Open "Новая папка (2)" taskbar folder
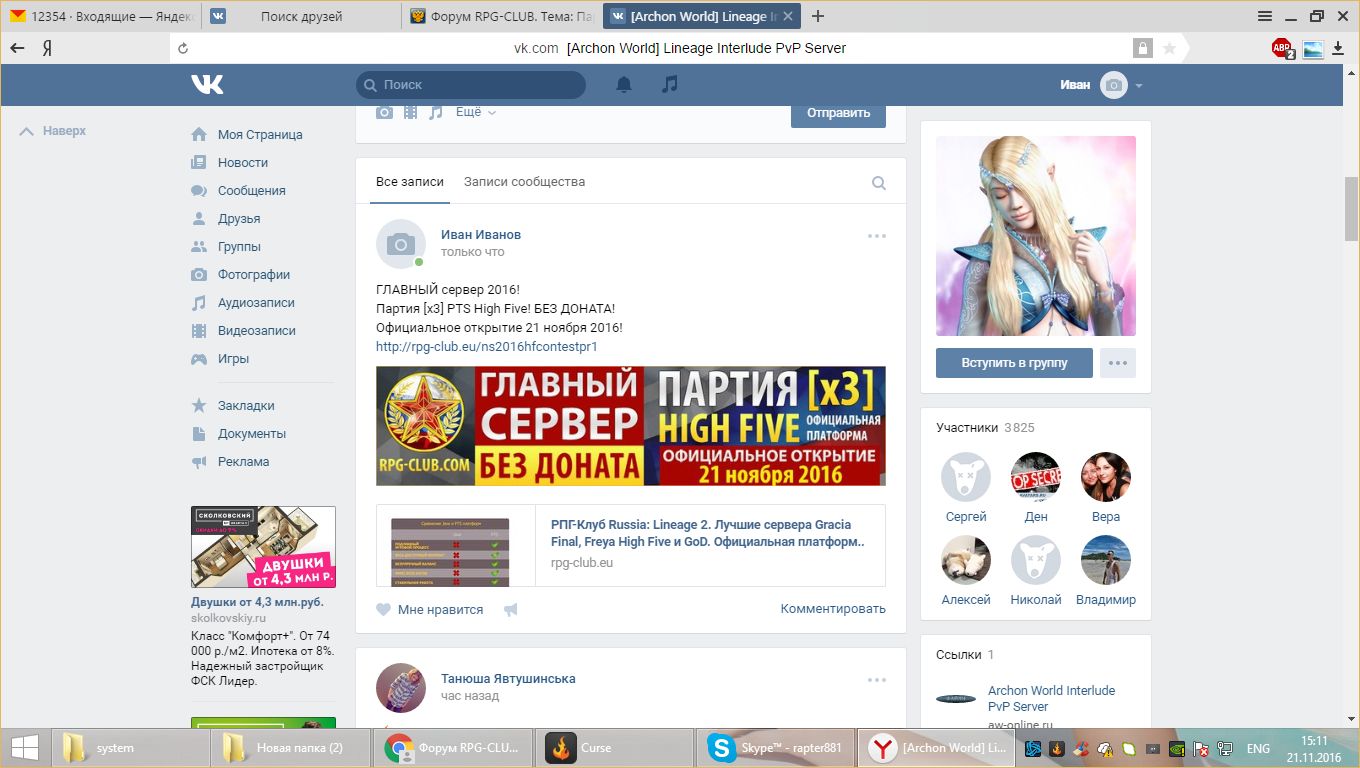Image resolution: width=1360 pixels, height=768 pixels. coord(291,748)
